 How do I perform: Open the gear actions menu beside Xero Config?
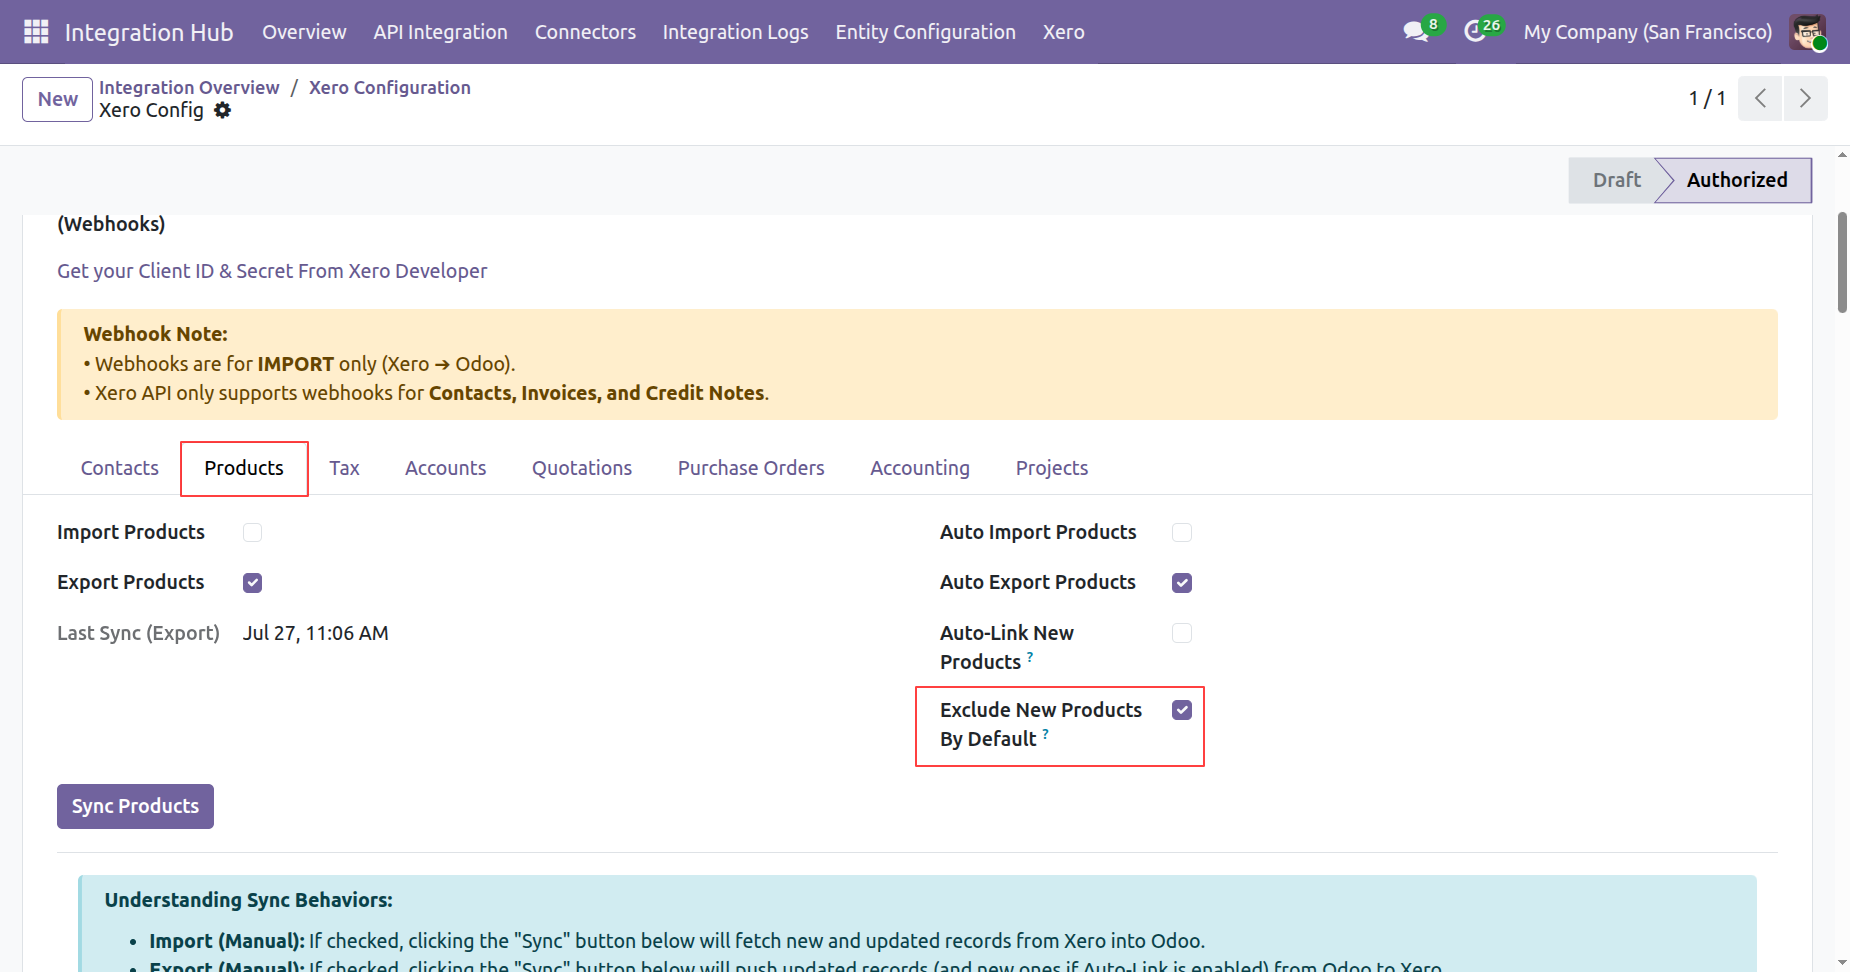coord(222,110)
